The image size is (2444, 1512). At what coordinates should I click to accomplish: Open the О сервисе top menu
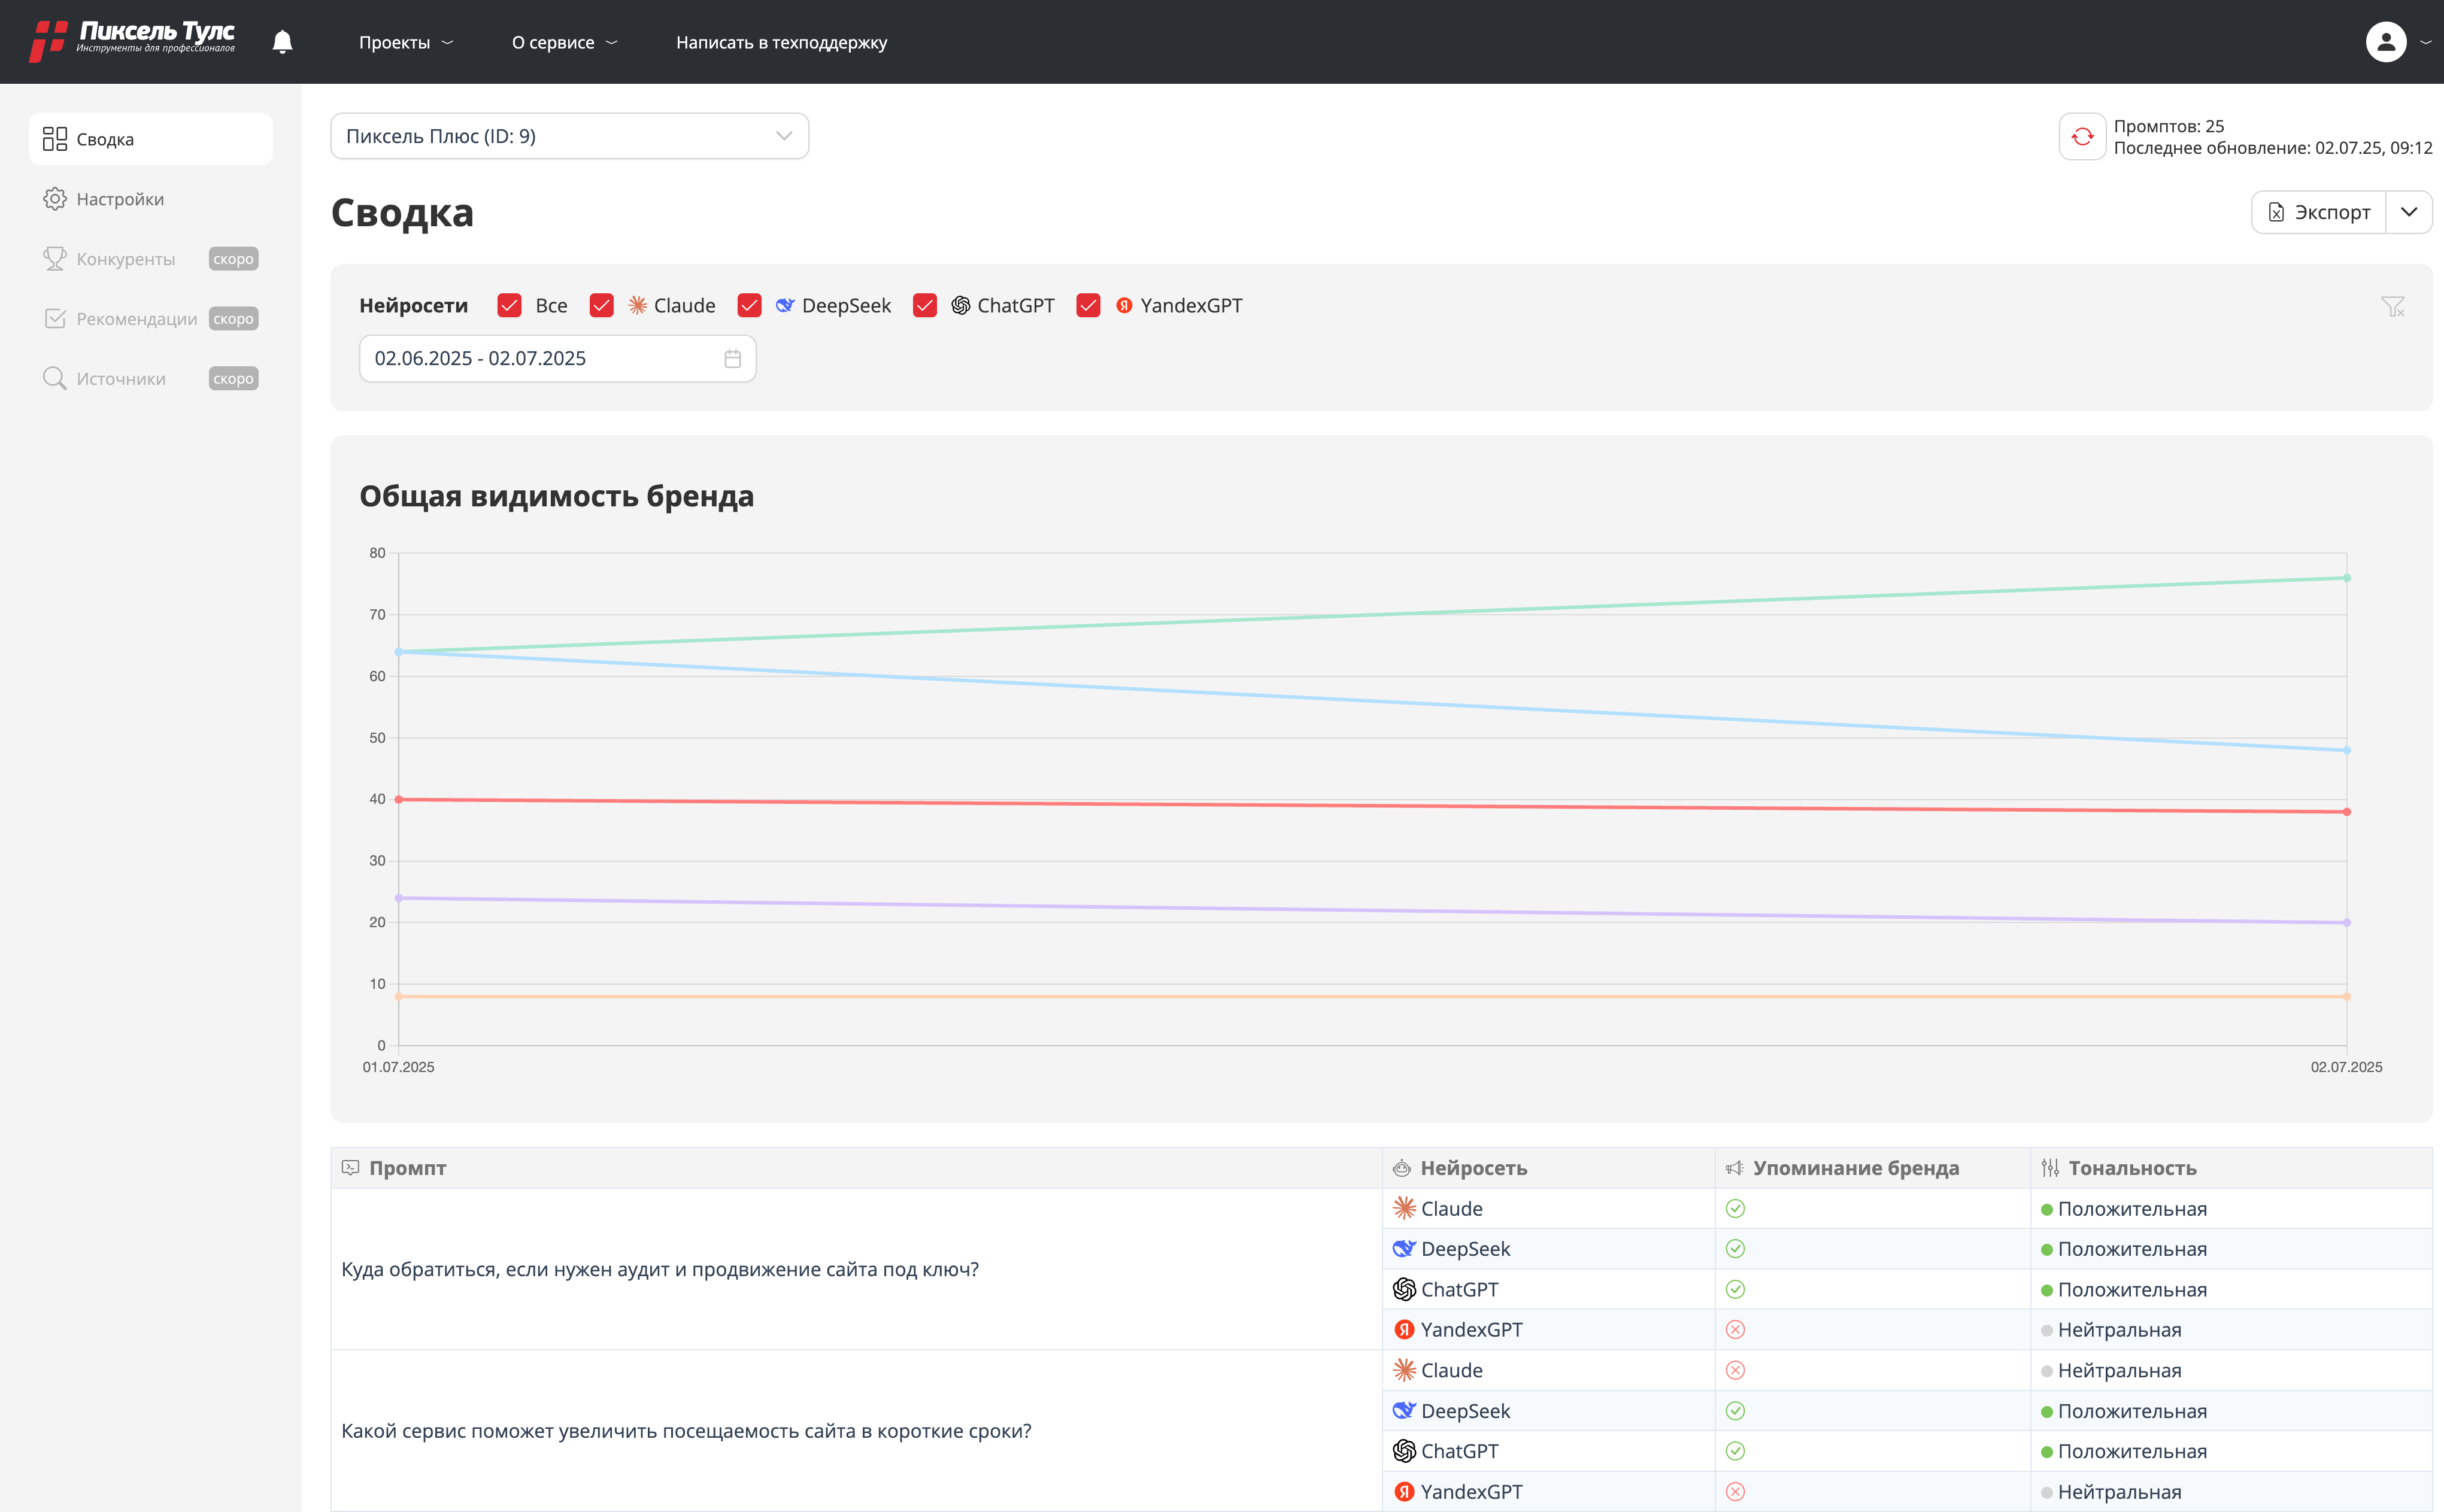pyautogui.click(x=565, y=43)
